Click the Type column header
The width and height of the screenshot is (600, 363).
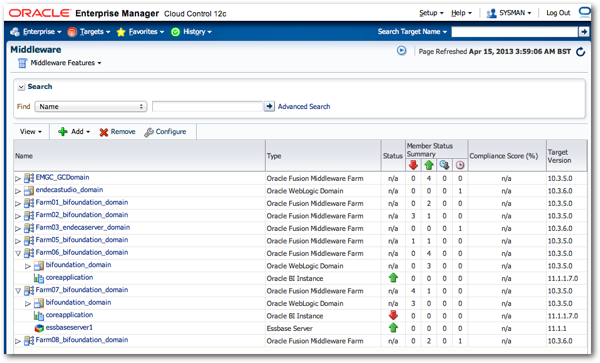323,156
